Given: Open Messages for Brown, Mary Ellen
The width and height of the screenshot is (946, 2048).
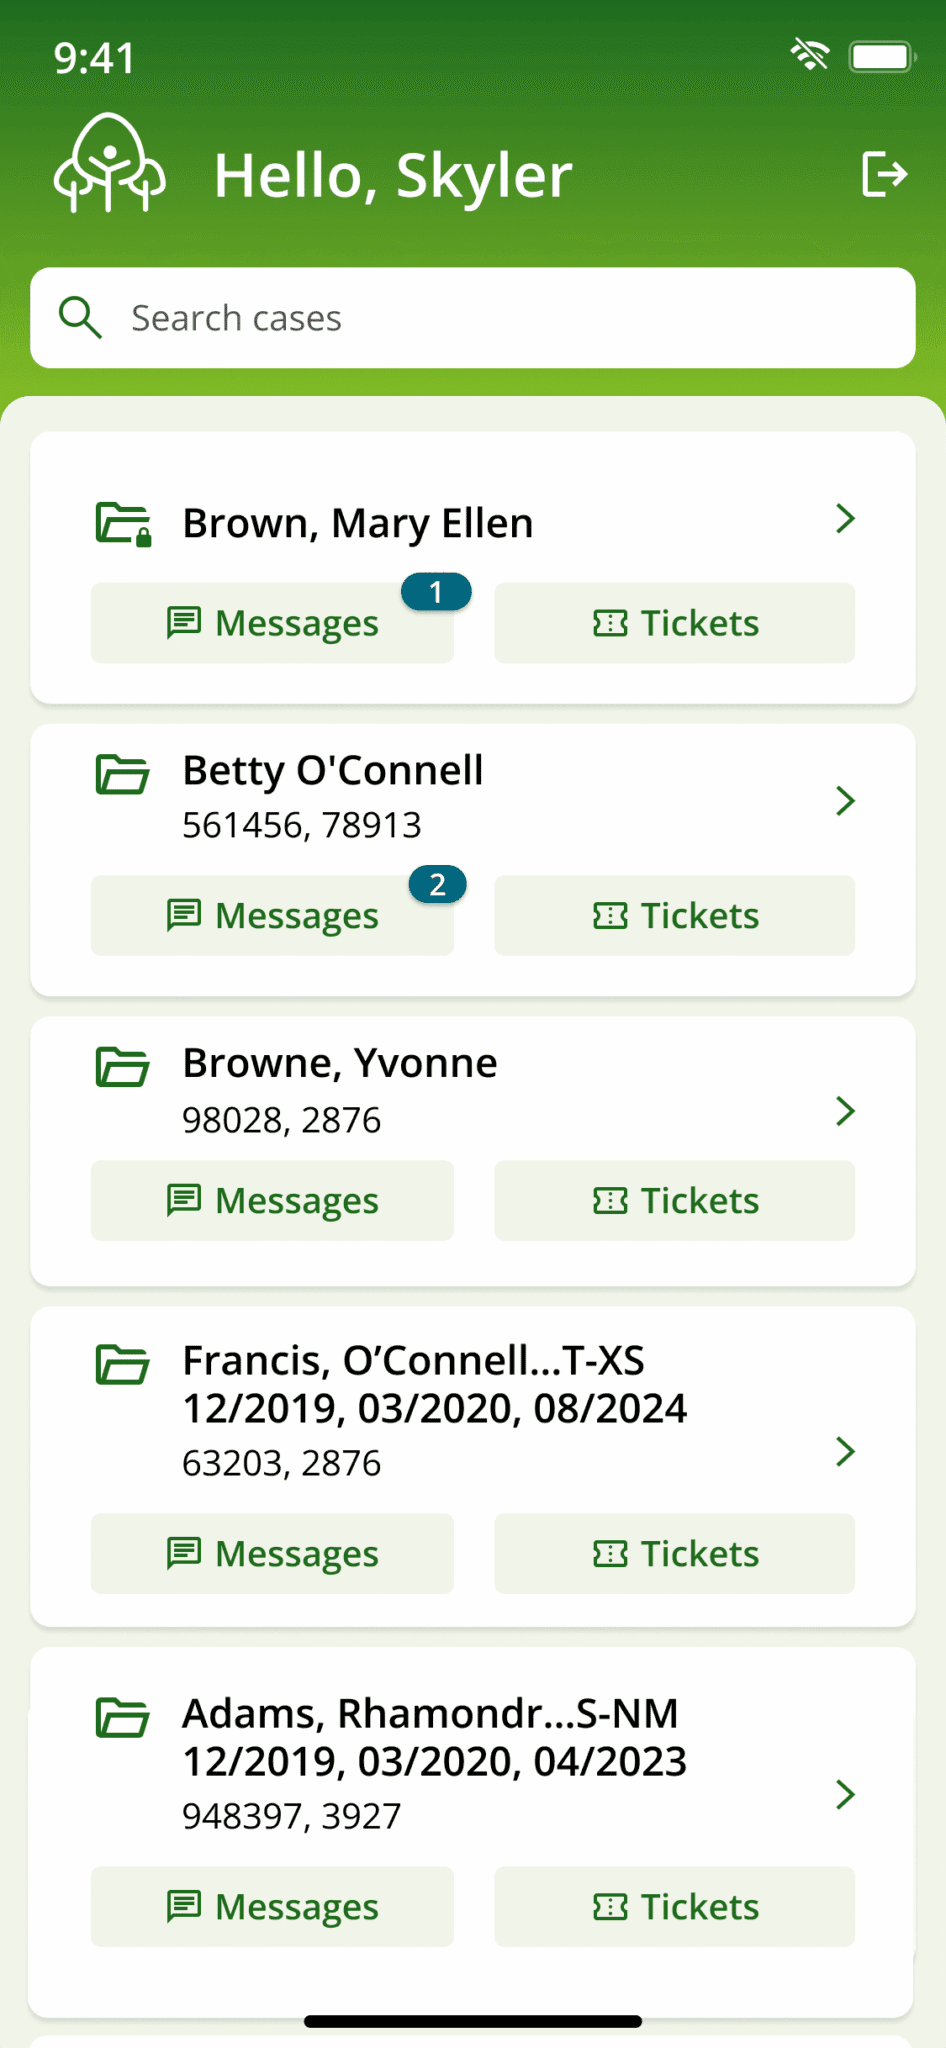Looking at the screenshot, I should (272, 623).
